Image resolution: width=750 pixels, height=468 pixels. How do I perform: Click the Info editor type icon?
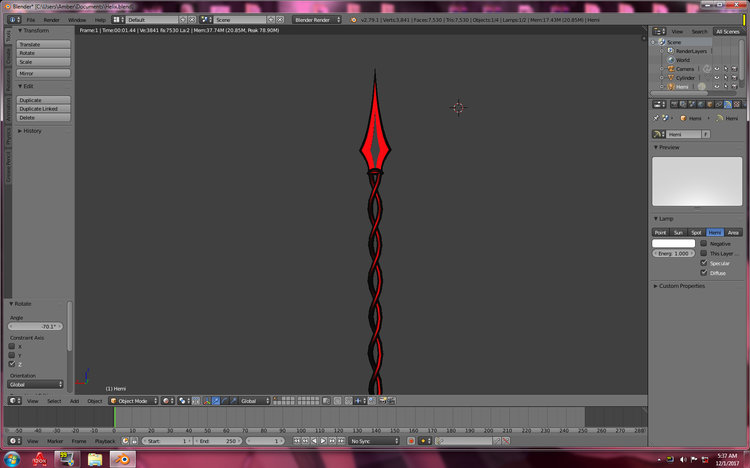14,20
